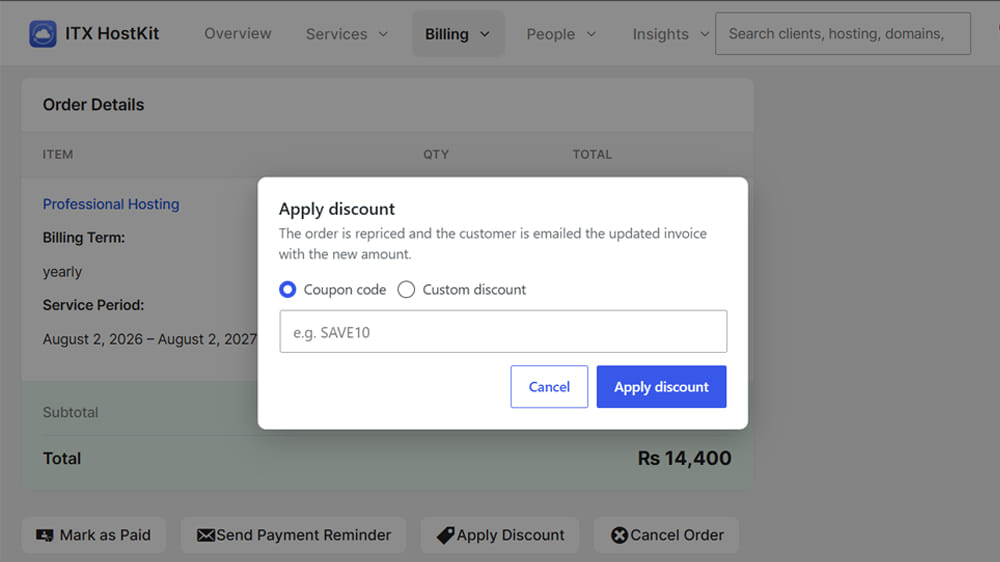The image size is (1000, 562).
Task: Click the Cancel button in the dialog
Action: [549, 387]
